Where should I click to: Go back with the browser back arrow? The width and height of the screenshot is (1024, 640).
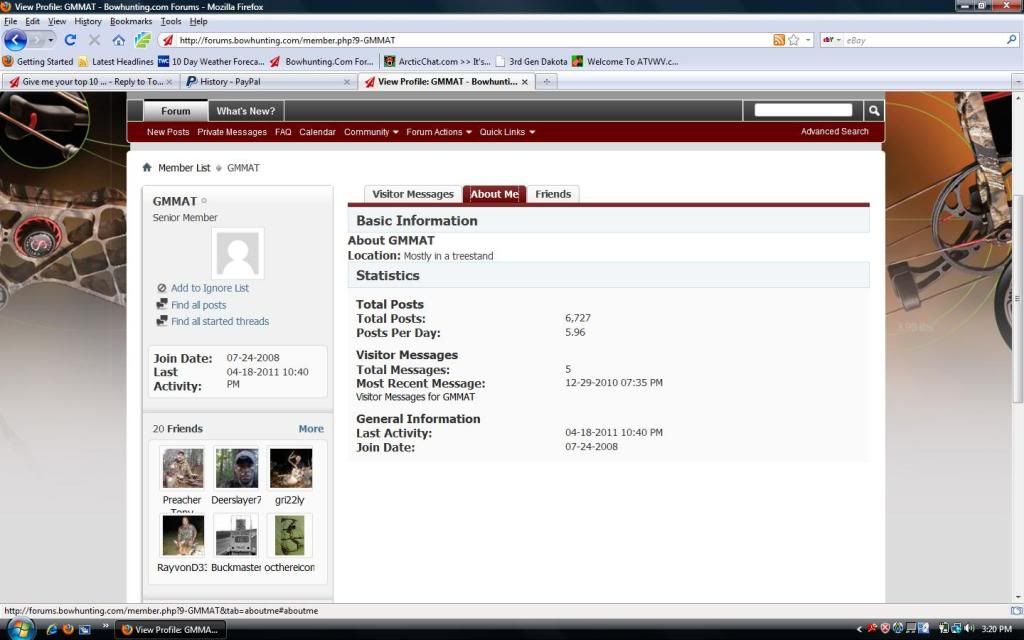[16, 40]
